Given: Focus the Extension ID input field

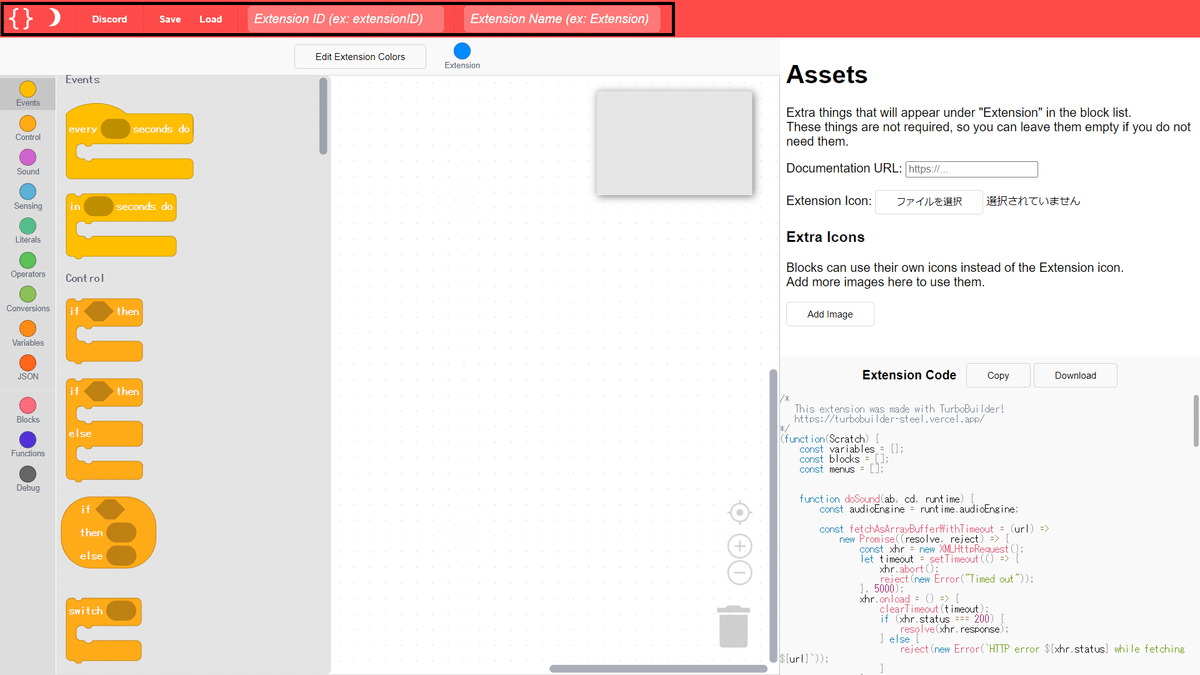Looking at the screenshot, I should tap(347, 19).
